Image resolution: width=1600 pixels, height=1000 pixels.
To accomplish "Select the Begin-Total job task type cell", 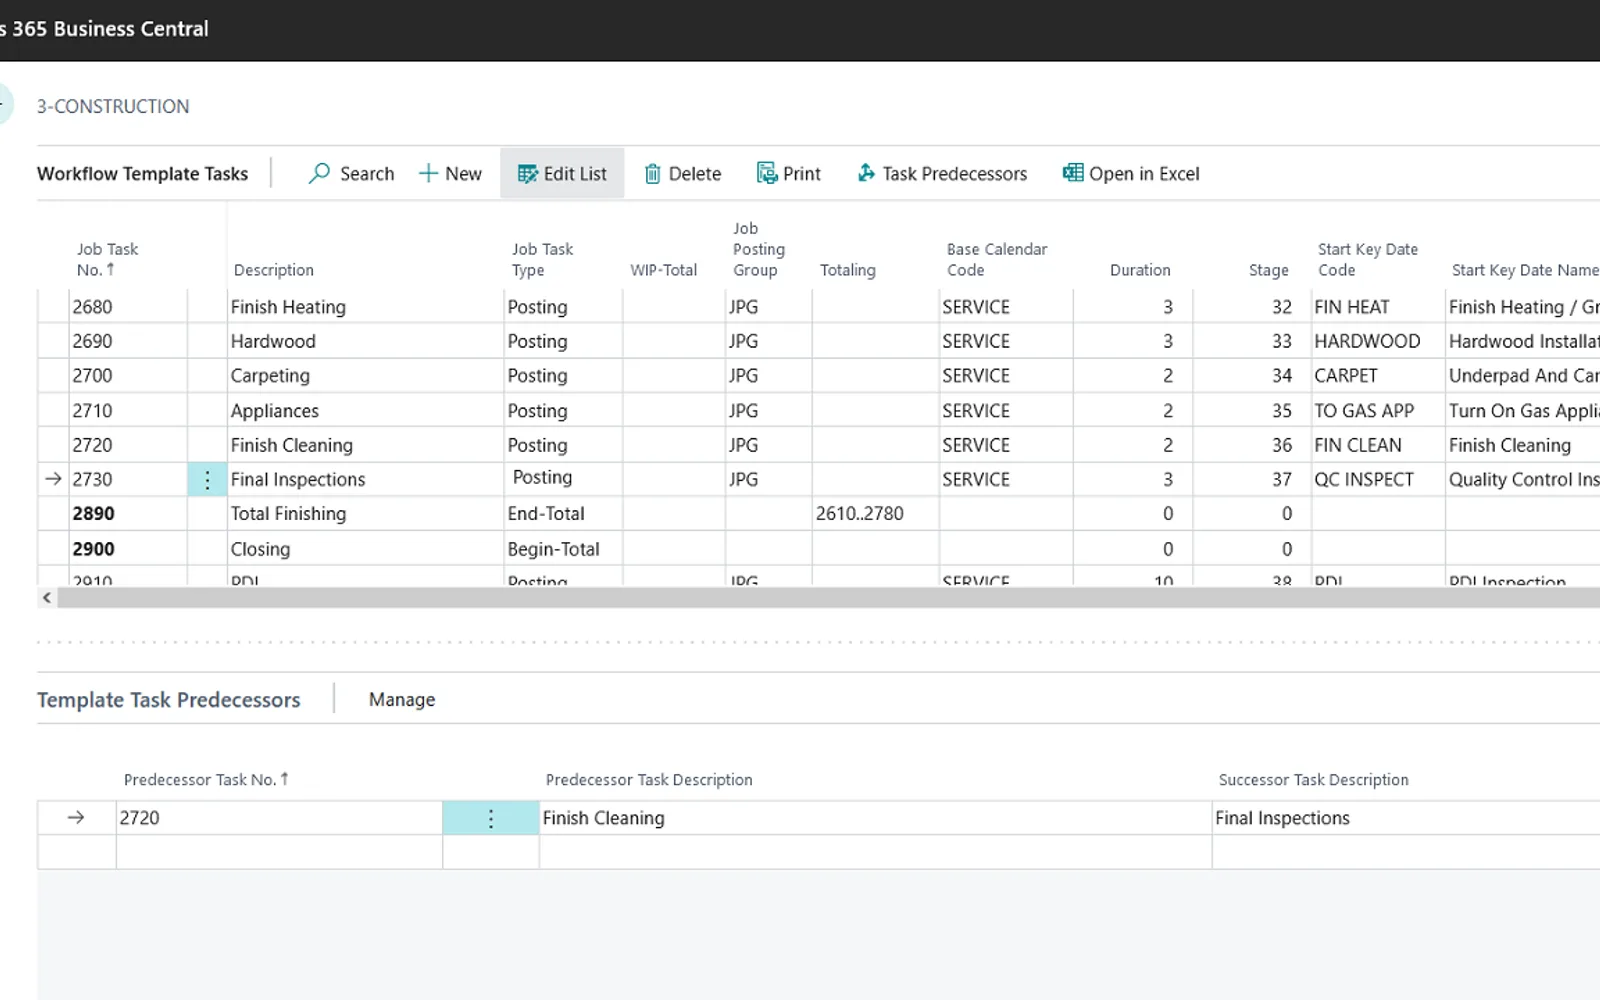I will coord(563,549).
